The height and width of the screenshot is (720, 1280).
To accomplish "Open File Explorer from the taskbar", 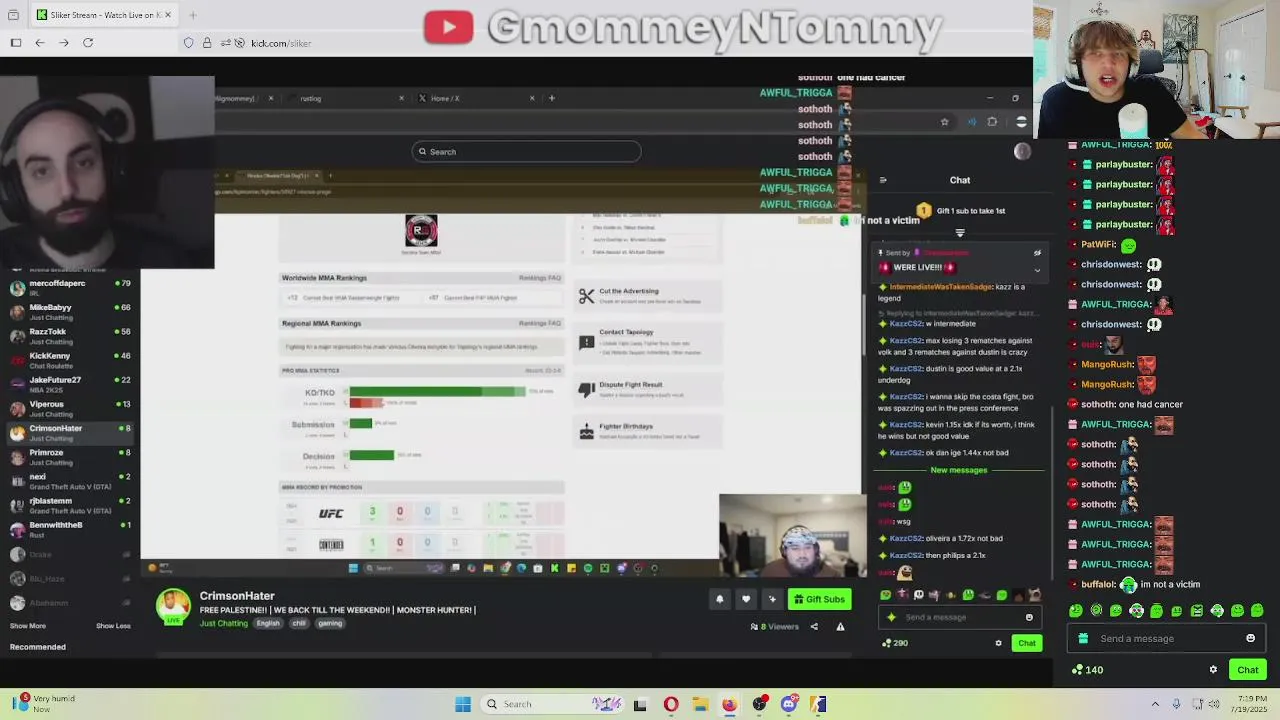I will (x=700, y=704).
